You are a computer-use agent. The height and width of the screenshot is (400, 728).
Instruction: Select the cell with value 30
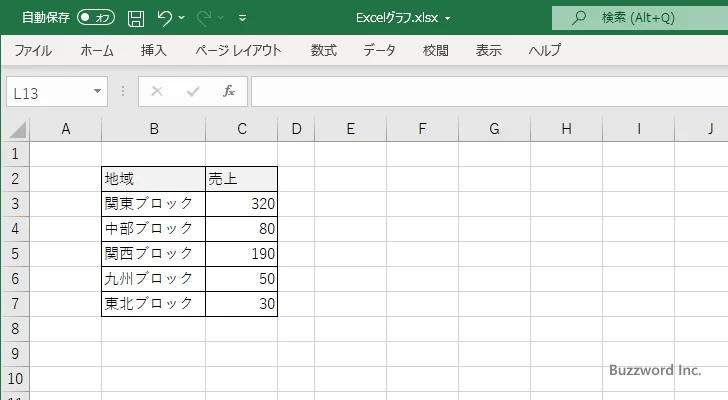click(241, 304)
